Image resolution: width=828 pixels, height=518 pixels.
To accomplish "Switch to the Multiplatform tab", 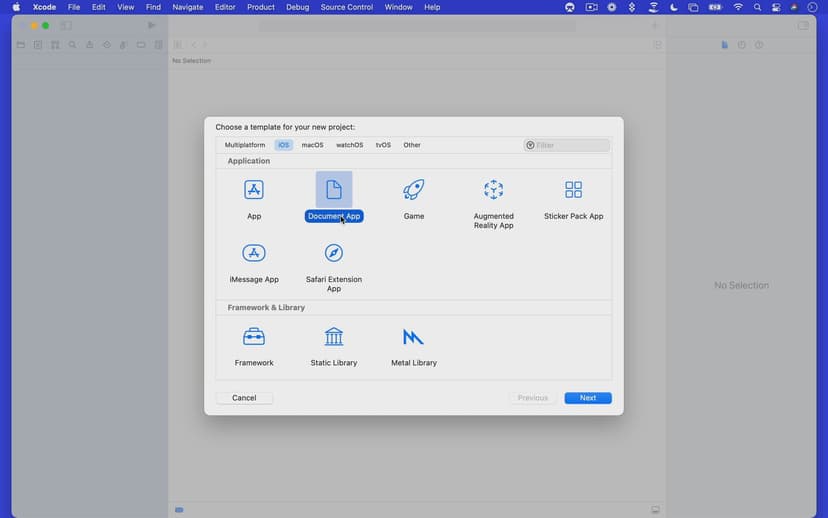I will pyautogui.click(x=245, y=145).
